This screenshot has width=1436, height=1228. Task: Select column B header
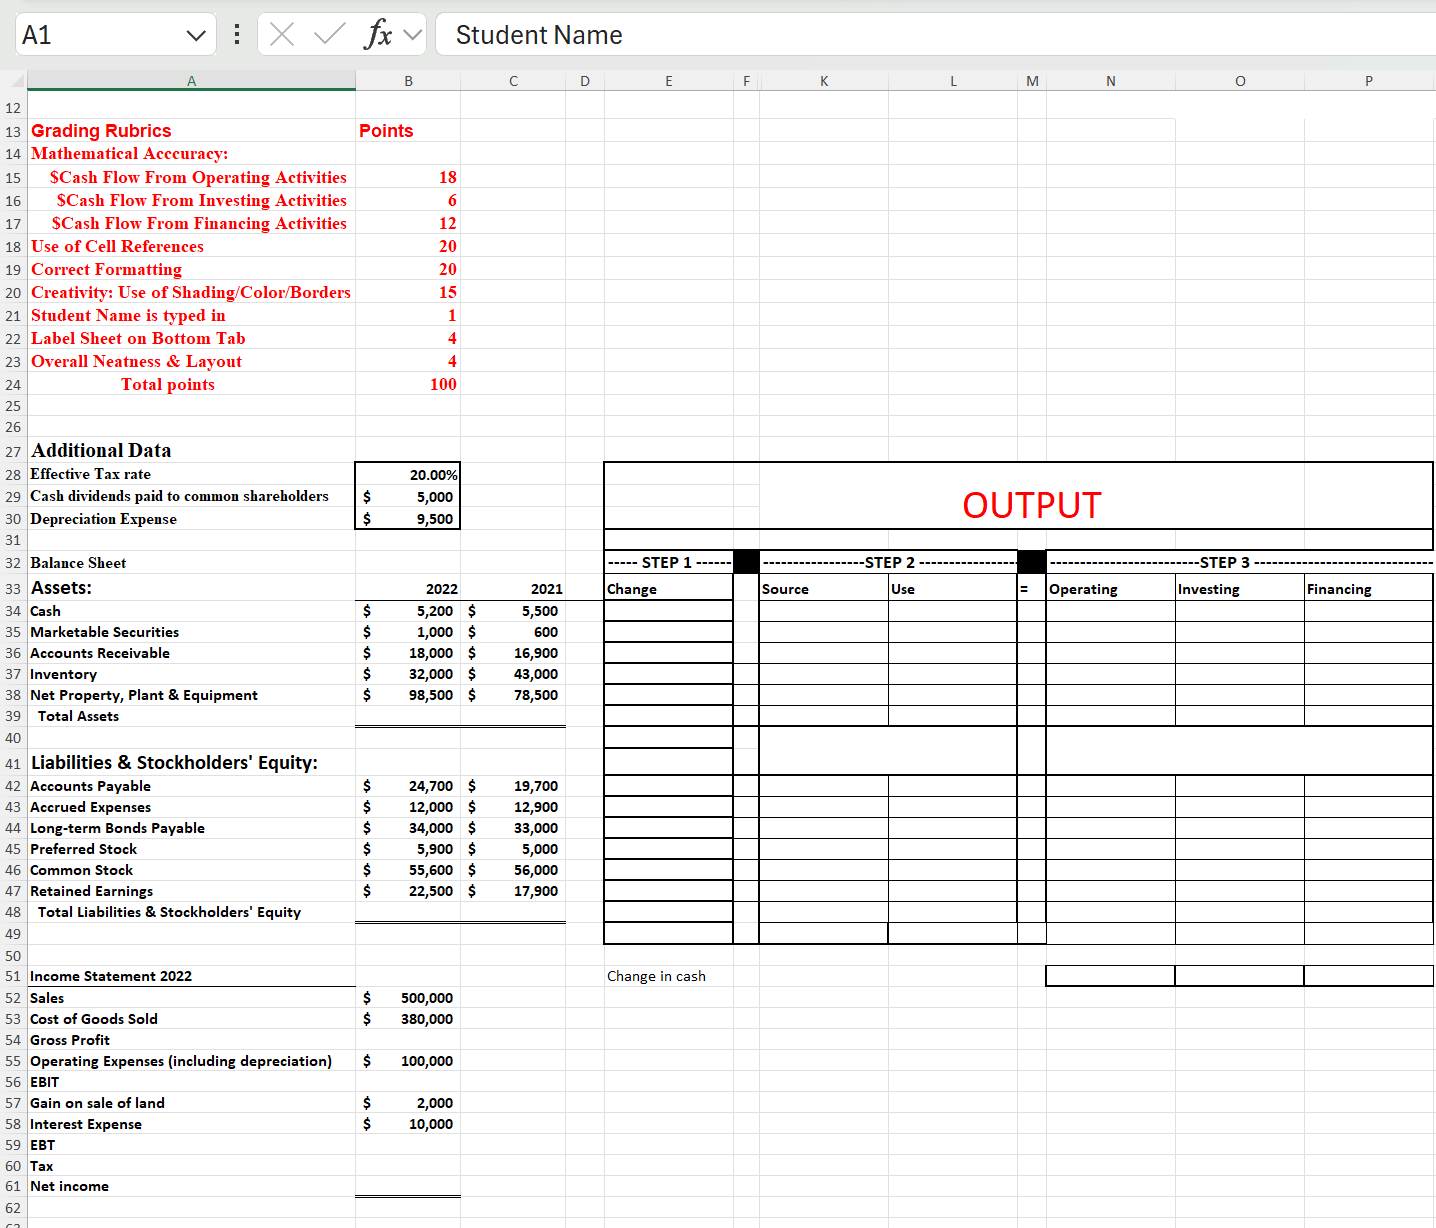pyautogui.click(x=408, y=81)
